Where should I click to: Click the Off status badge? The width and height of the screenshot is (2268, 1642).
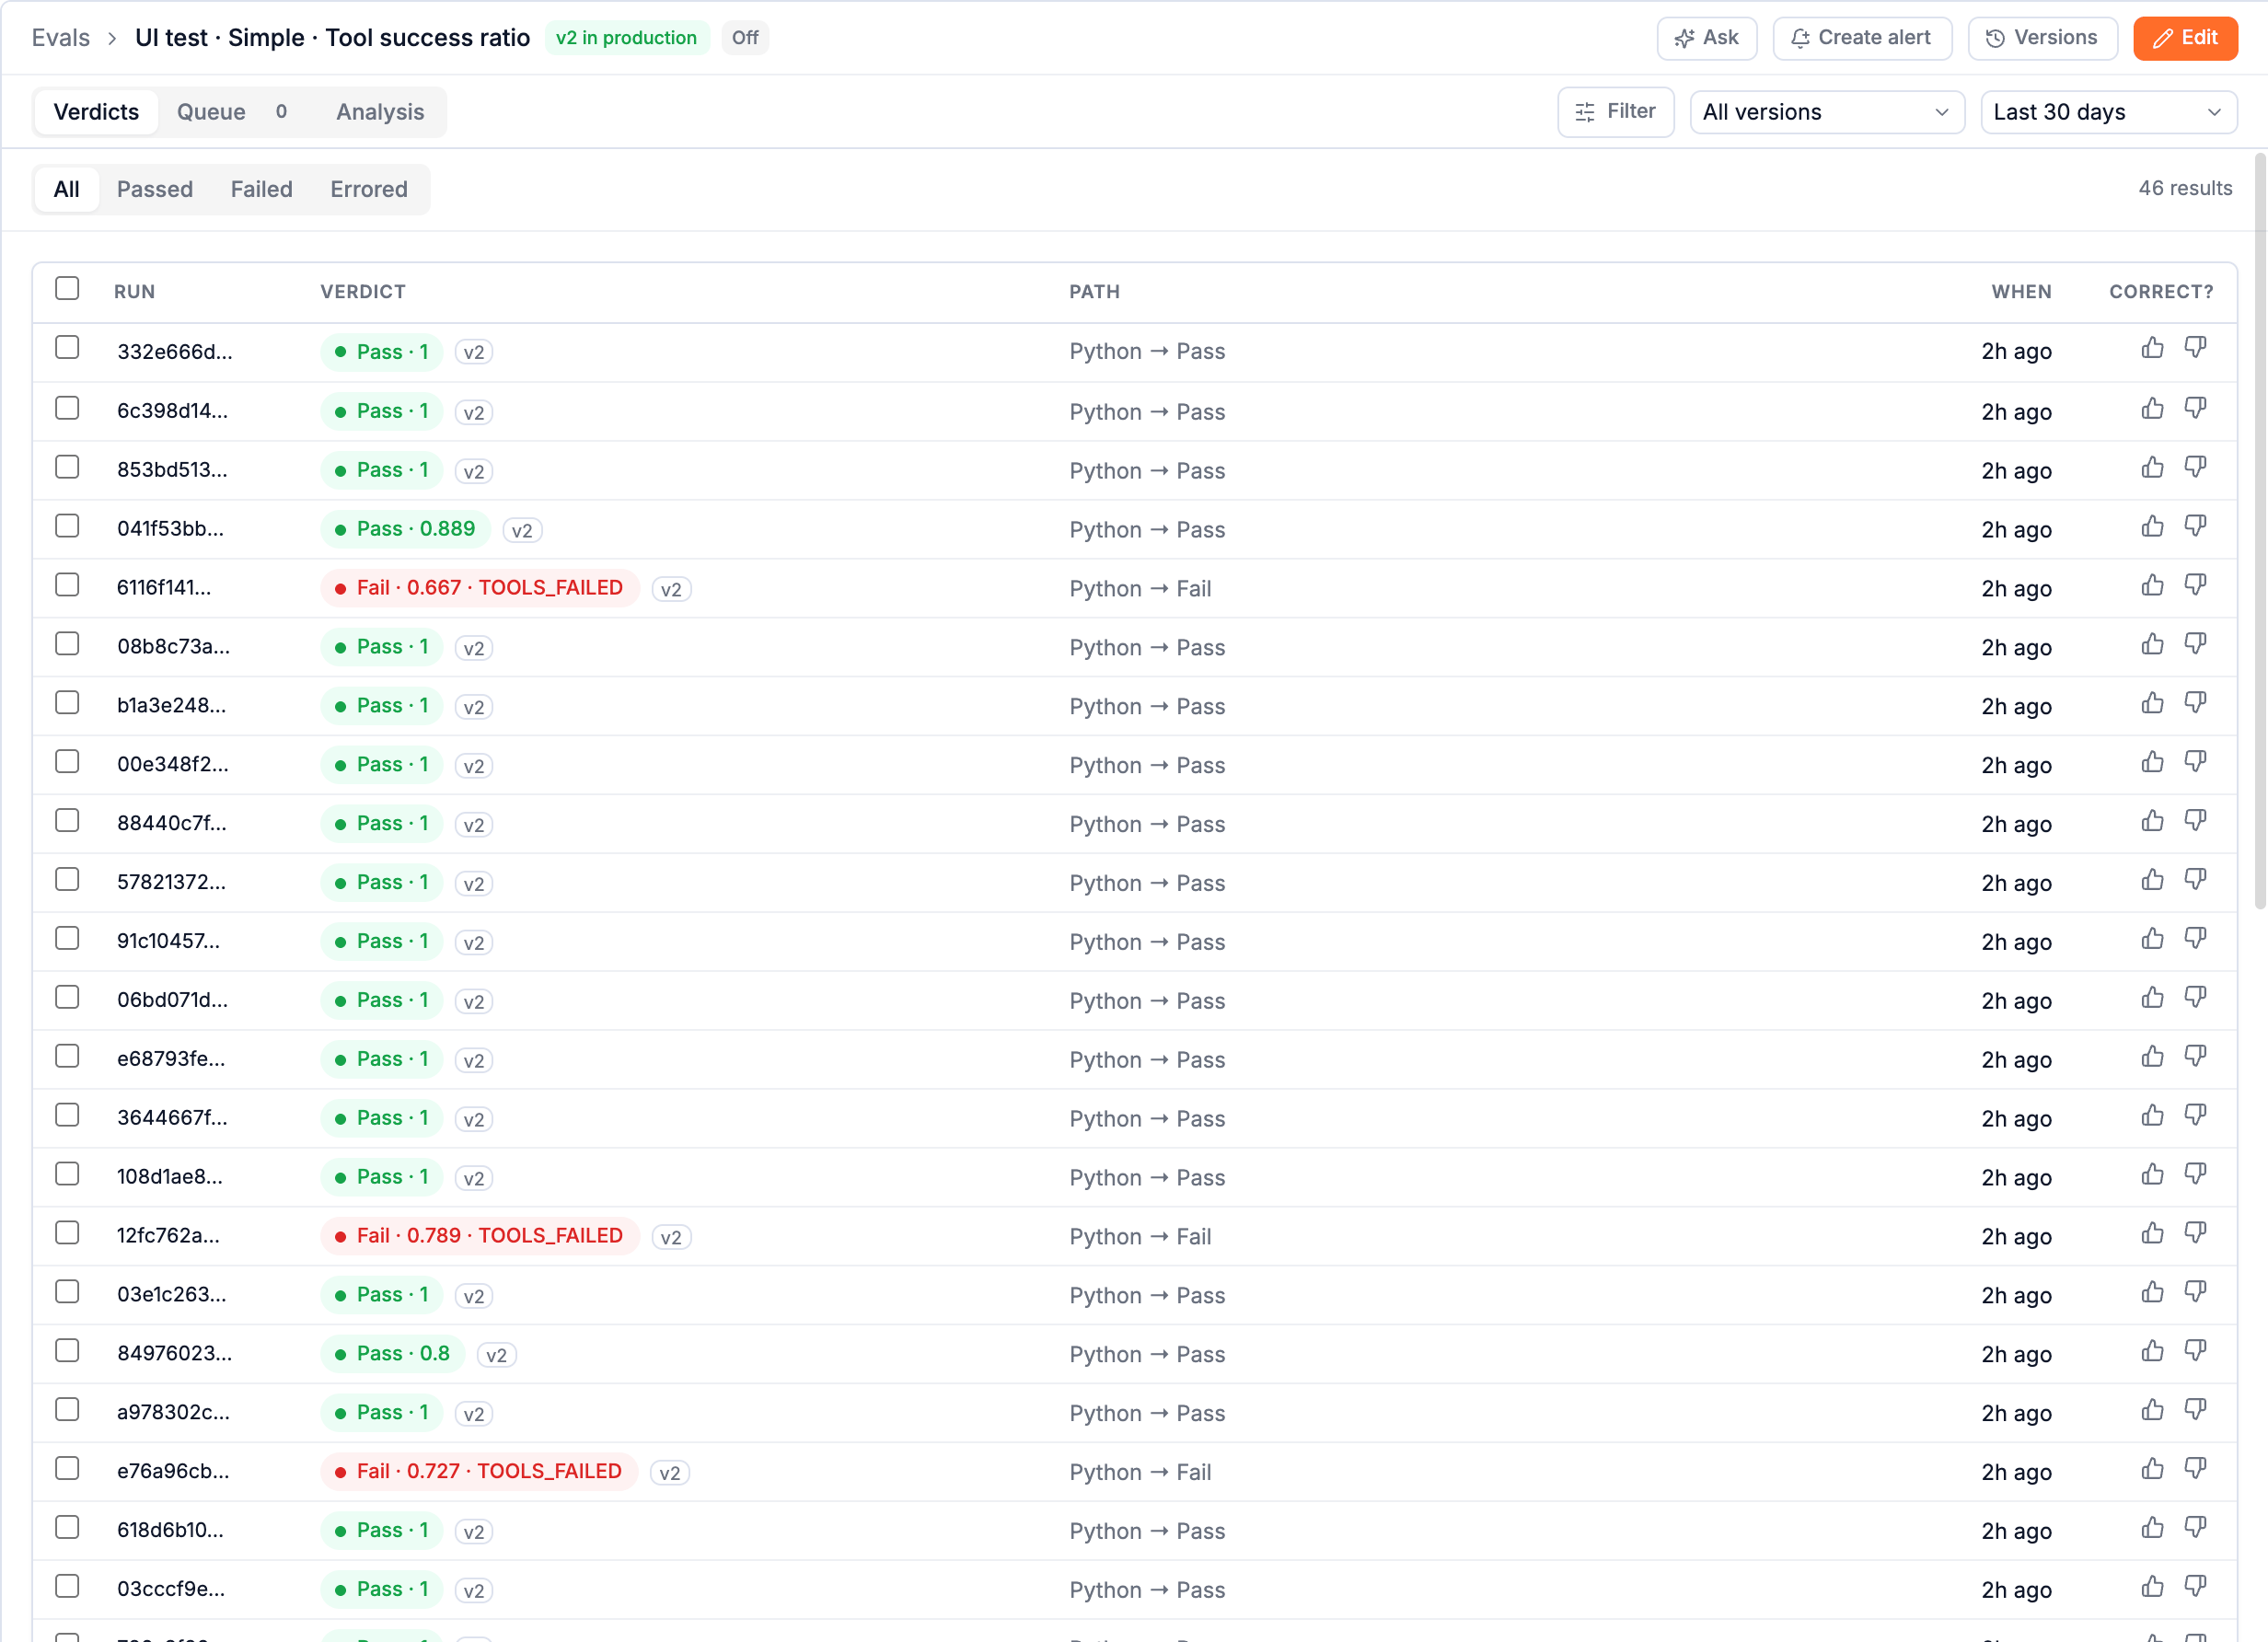click(745, 38)
